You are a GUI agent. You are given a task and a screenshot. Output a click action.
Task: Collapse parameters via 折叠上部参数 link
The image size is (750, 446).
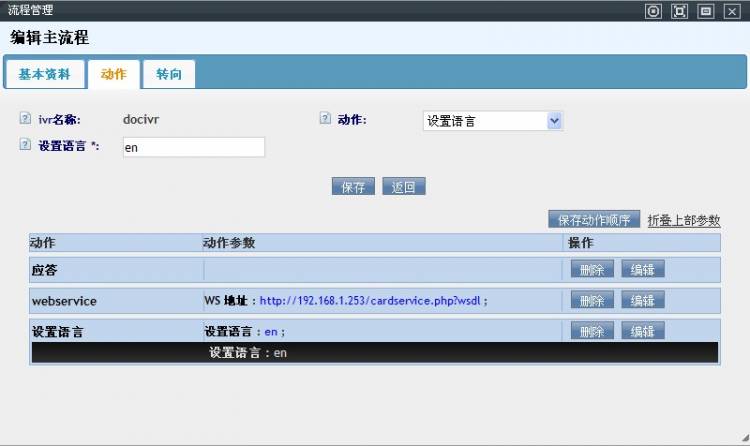pos(684,220)
